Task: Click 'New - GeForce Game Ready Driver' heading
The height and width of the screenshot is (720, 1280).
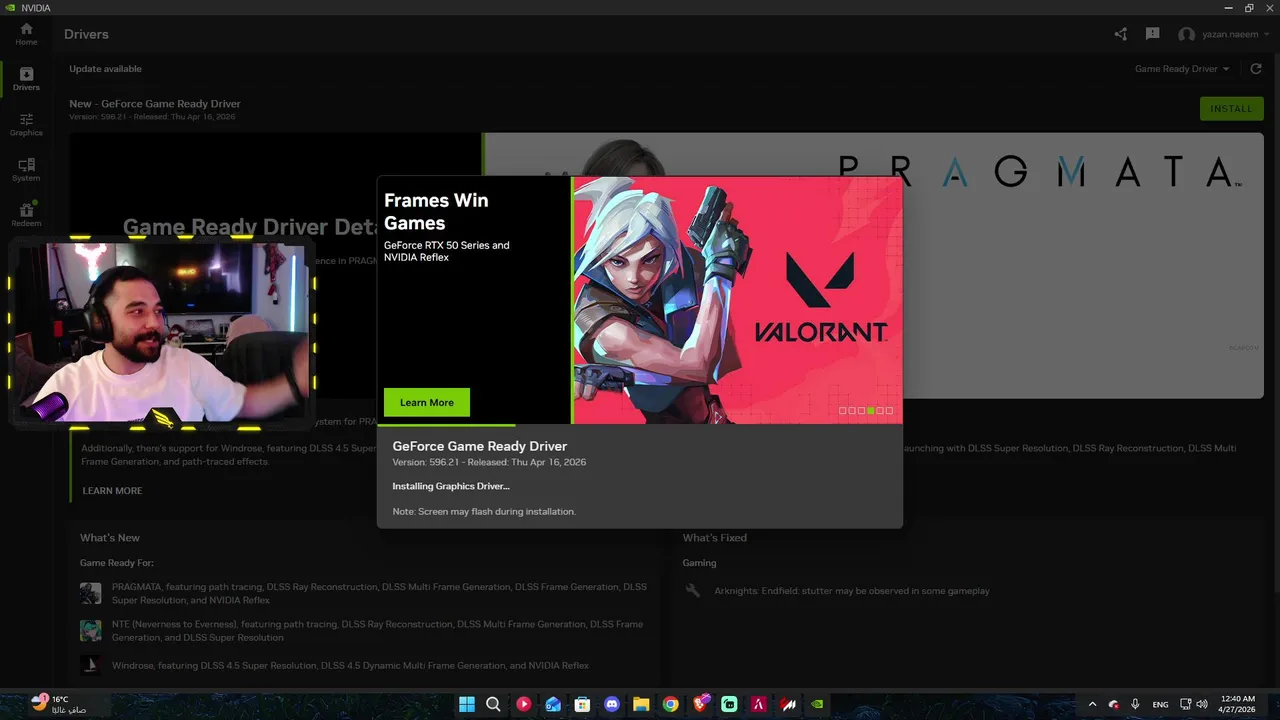Action: 155,104
